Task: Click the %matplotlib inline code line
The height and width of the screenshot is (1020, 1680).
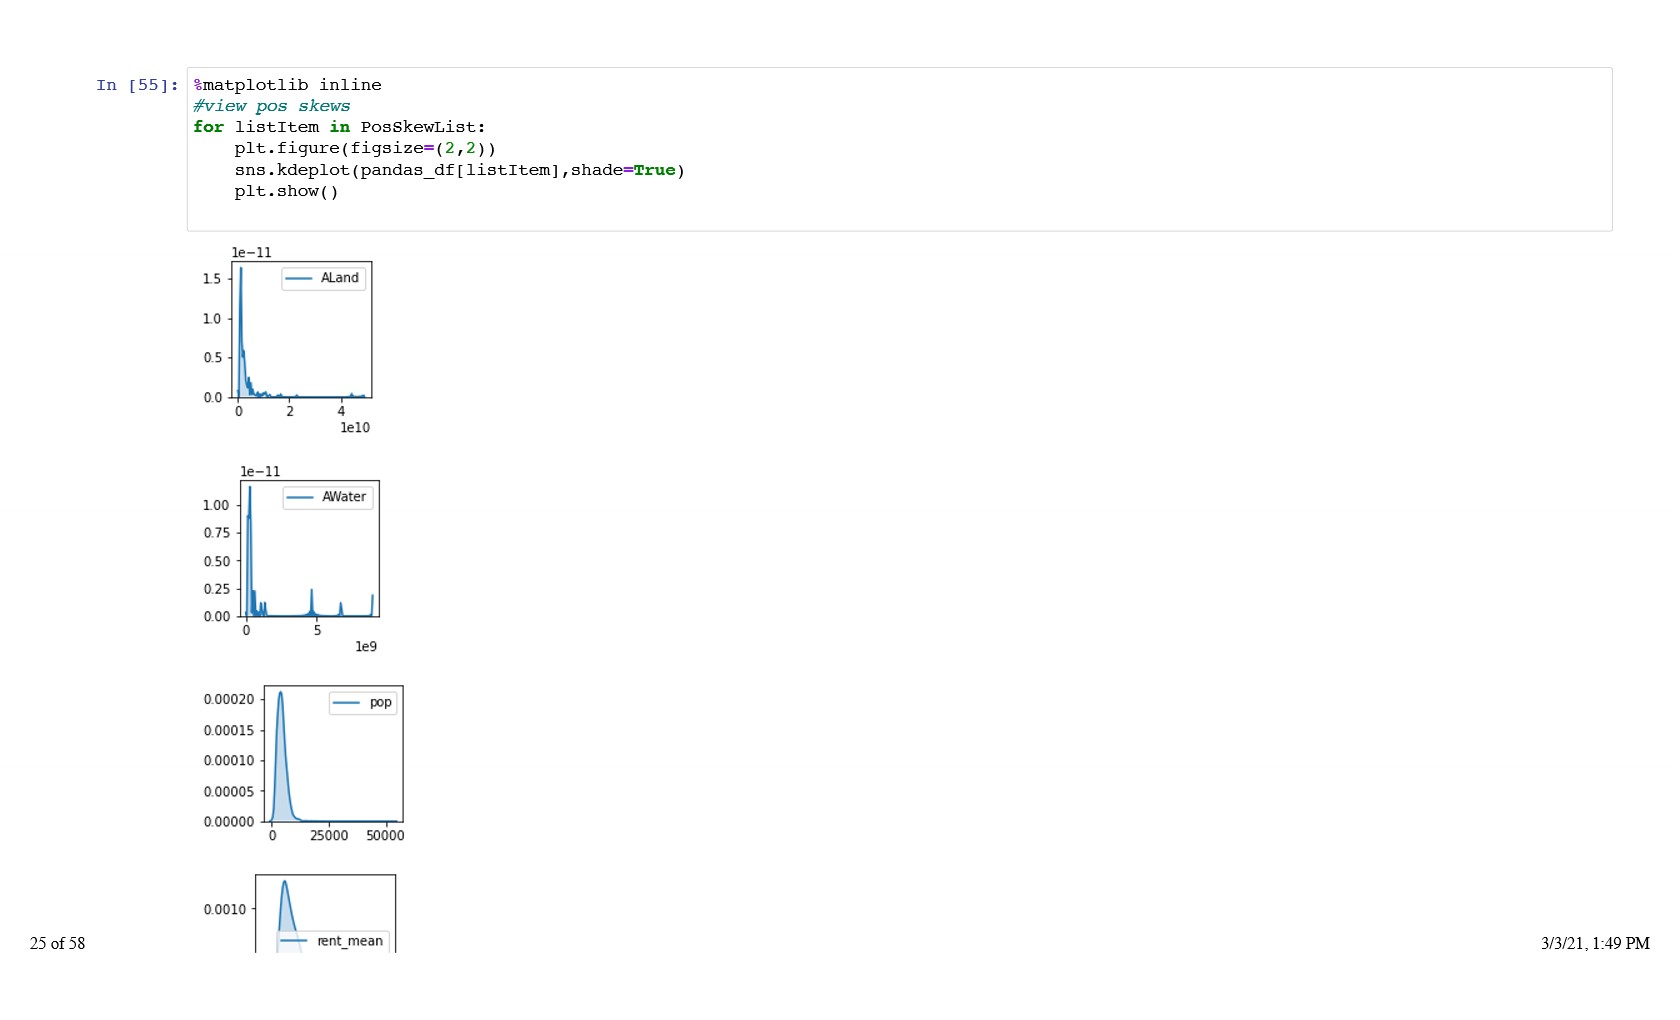Action: coord(287,86)
